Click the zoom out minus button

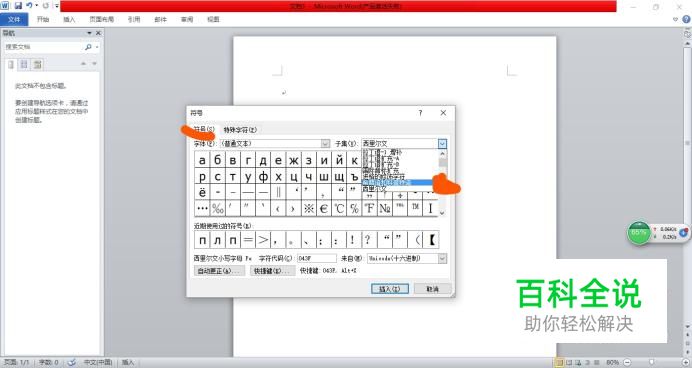(x=627, y=362)
